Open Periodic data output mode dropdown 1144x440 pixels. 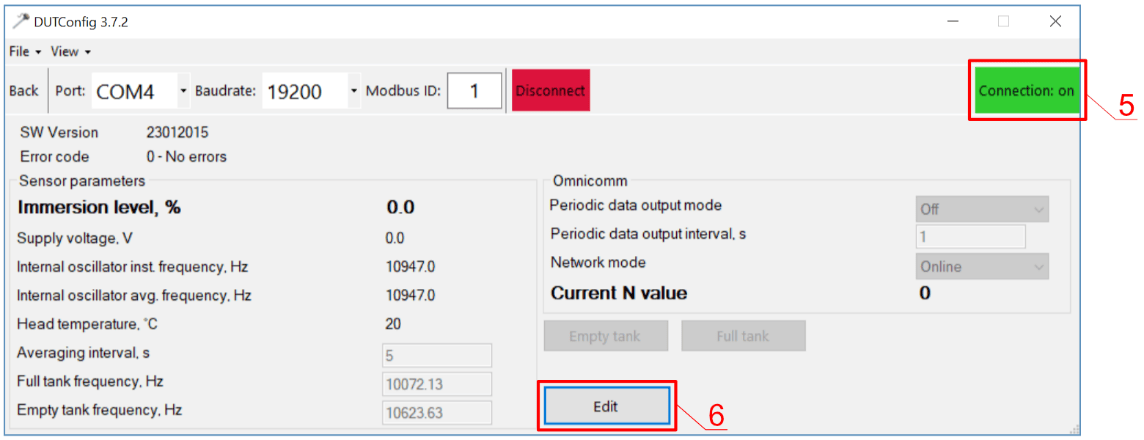(982, 209)
